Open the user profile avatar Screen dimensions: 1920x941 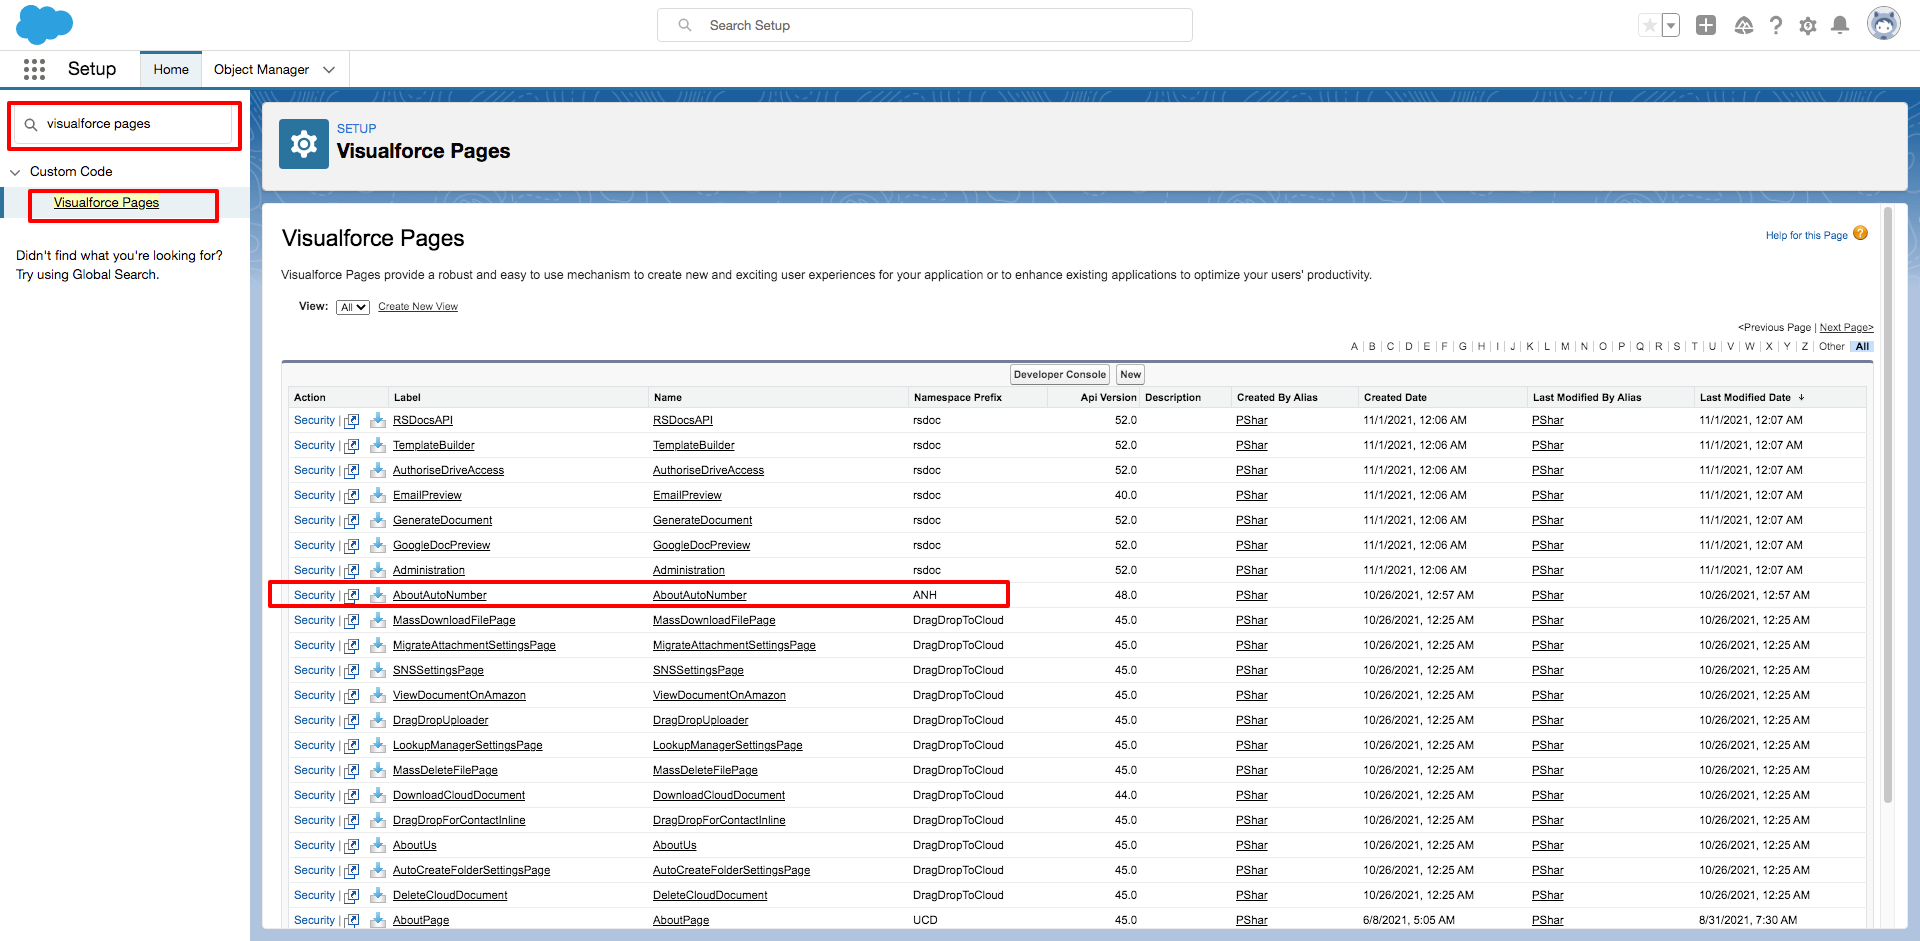pos(1884,24)
